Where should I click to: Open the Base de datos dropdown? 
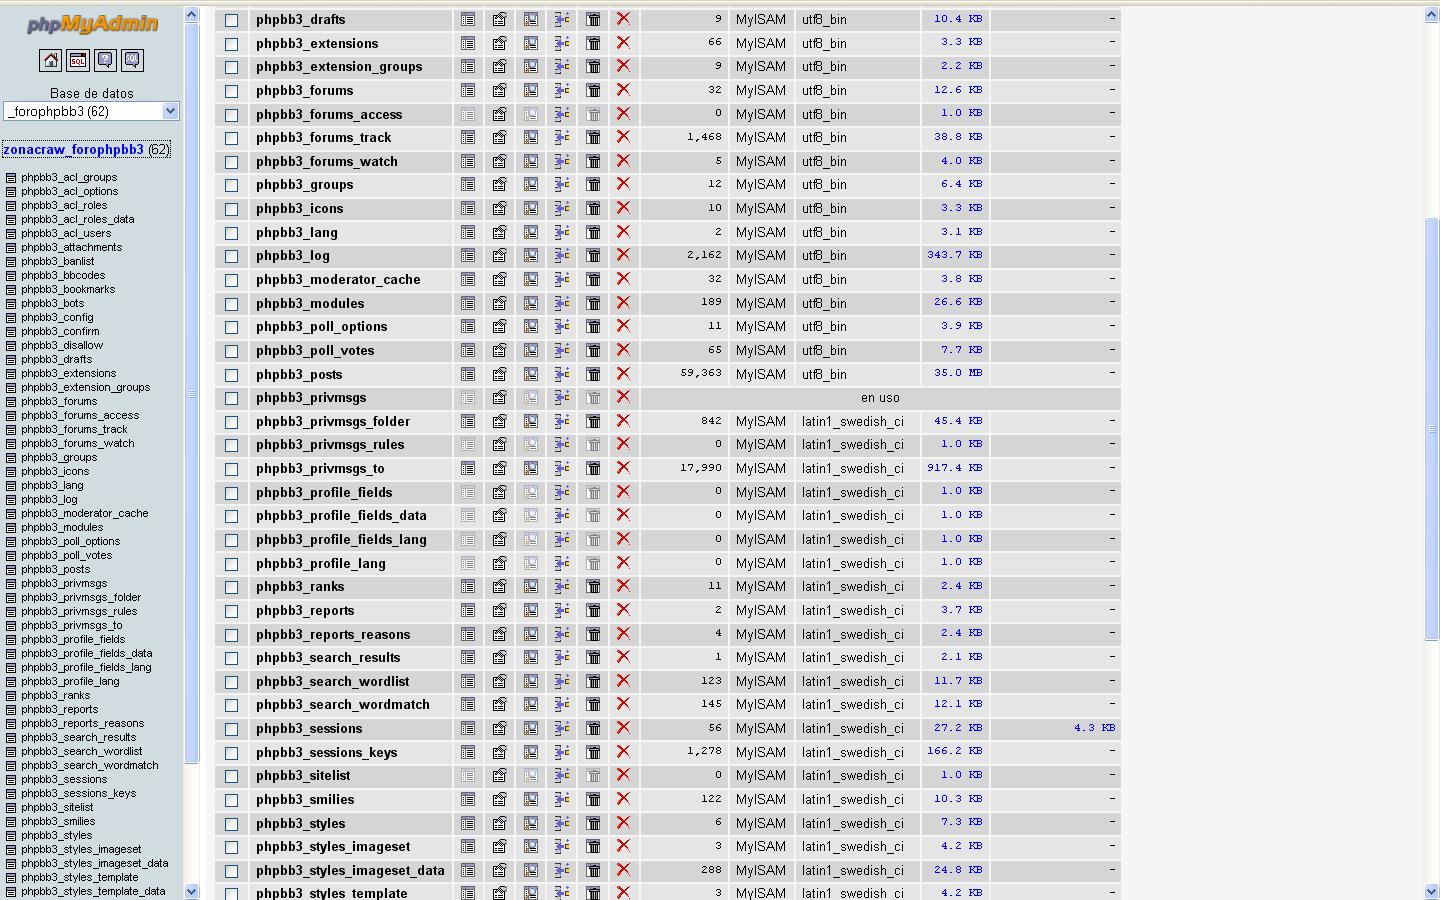click(x=91, y=111)
